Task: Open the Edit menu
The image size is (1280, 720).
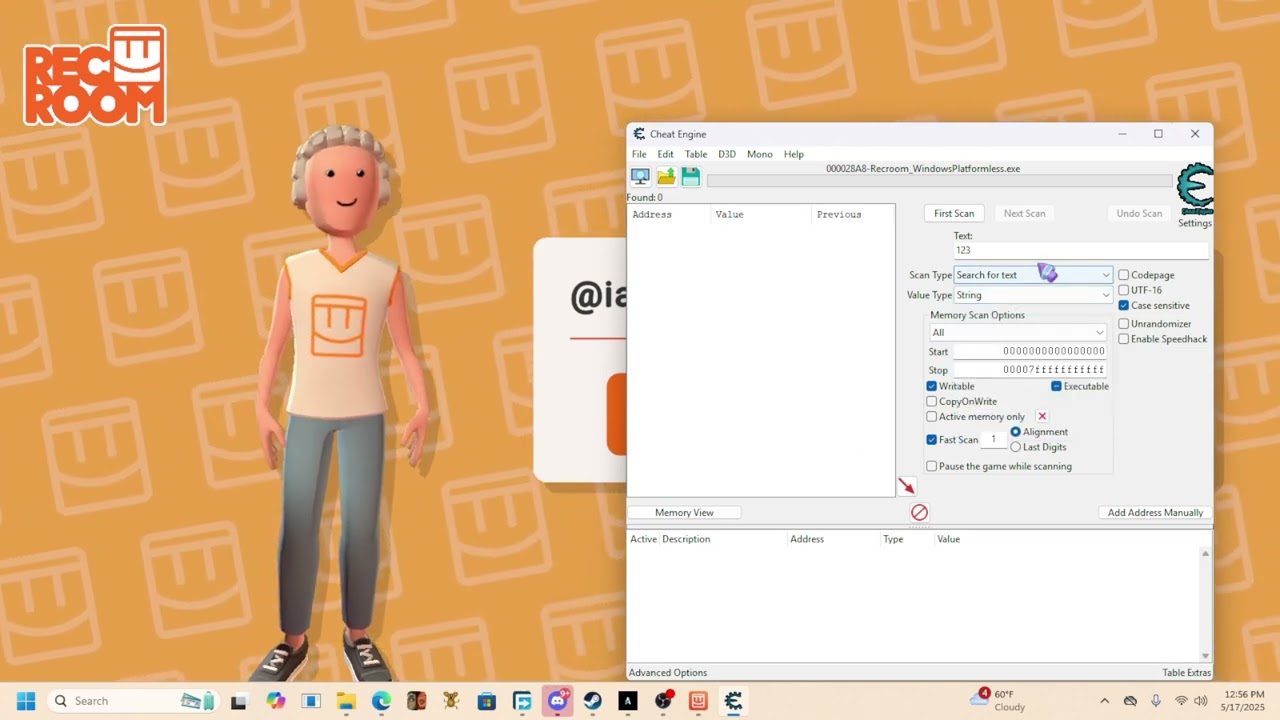Action: point(665,154)
